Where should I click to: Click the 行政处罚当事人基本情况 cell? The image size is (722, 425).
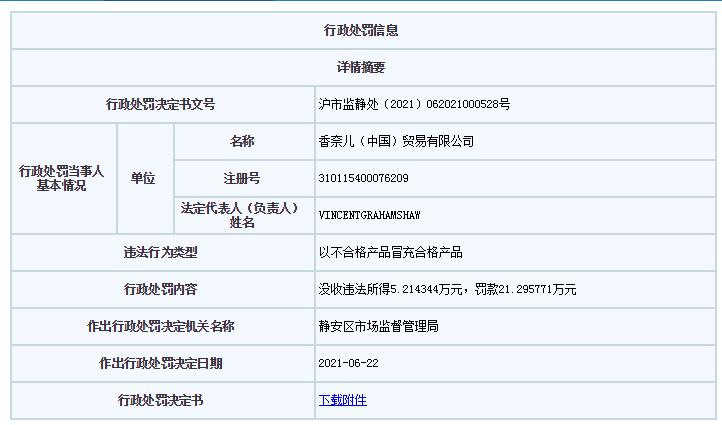point(62,178)
